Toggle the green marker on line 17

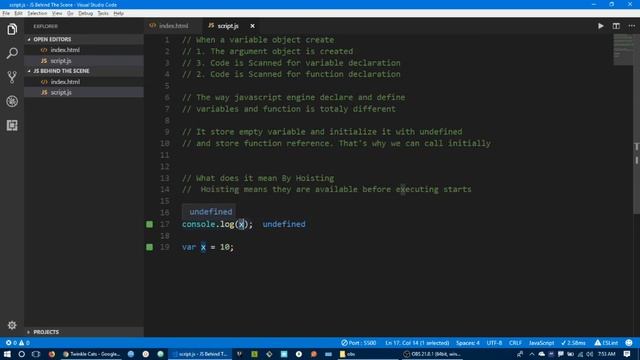149,224
